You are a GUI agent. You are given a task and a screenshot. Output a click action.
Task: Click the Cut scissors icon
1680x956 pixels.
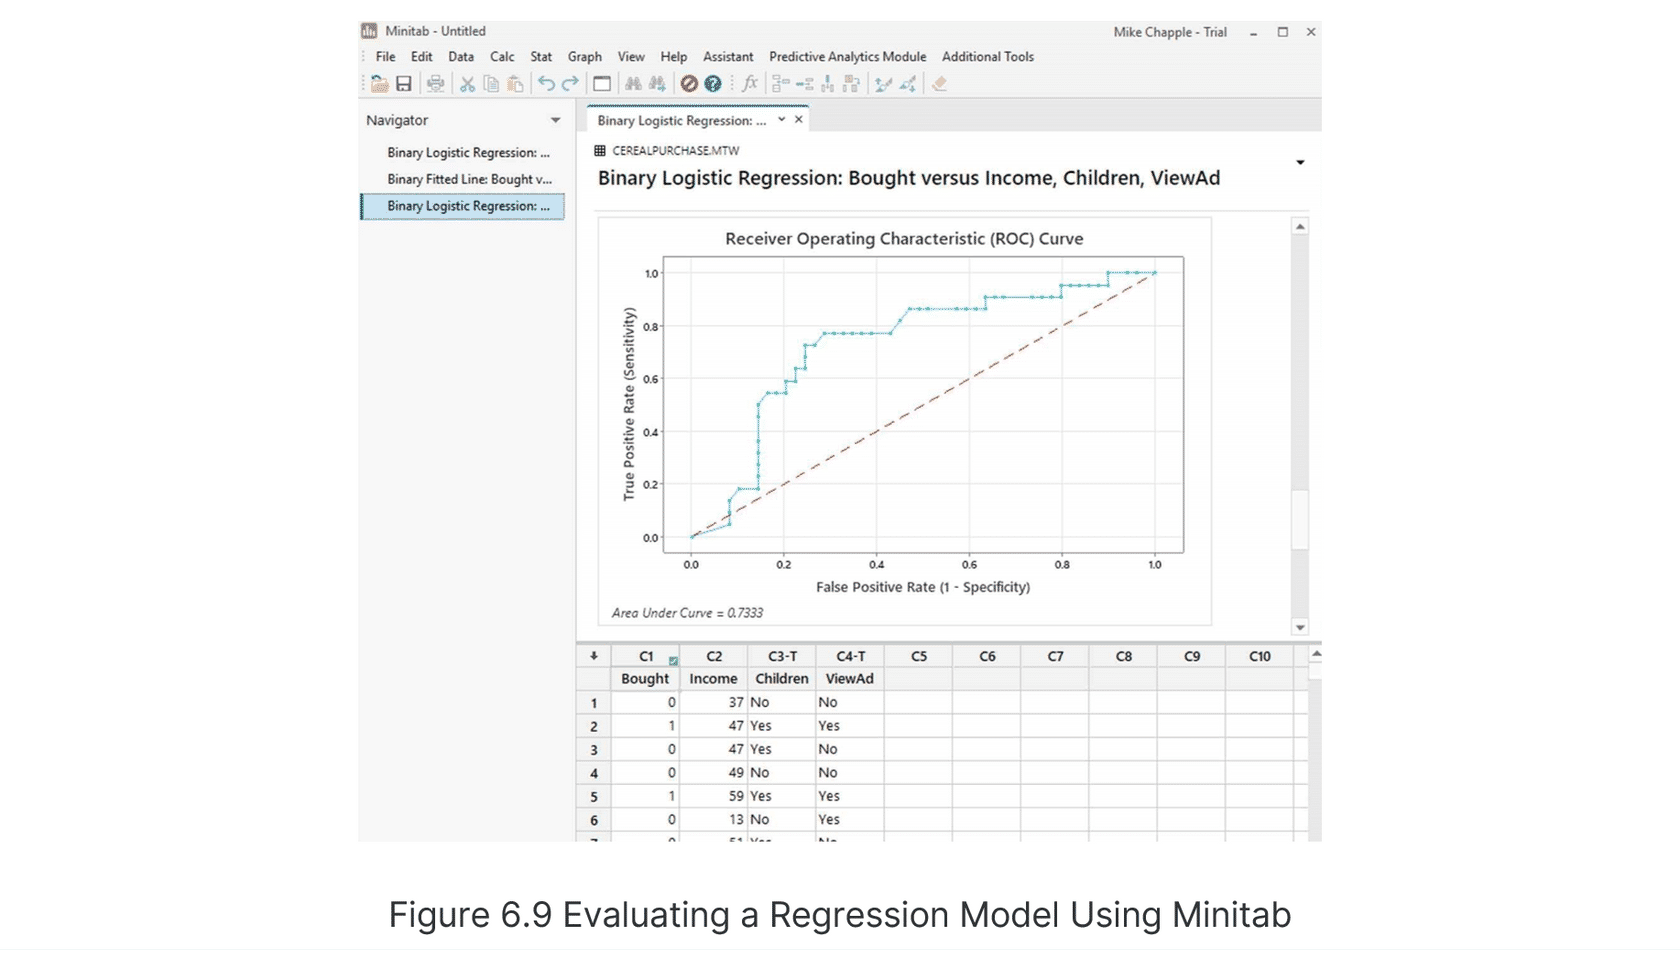pyautogui.click(x=467, y=84)
